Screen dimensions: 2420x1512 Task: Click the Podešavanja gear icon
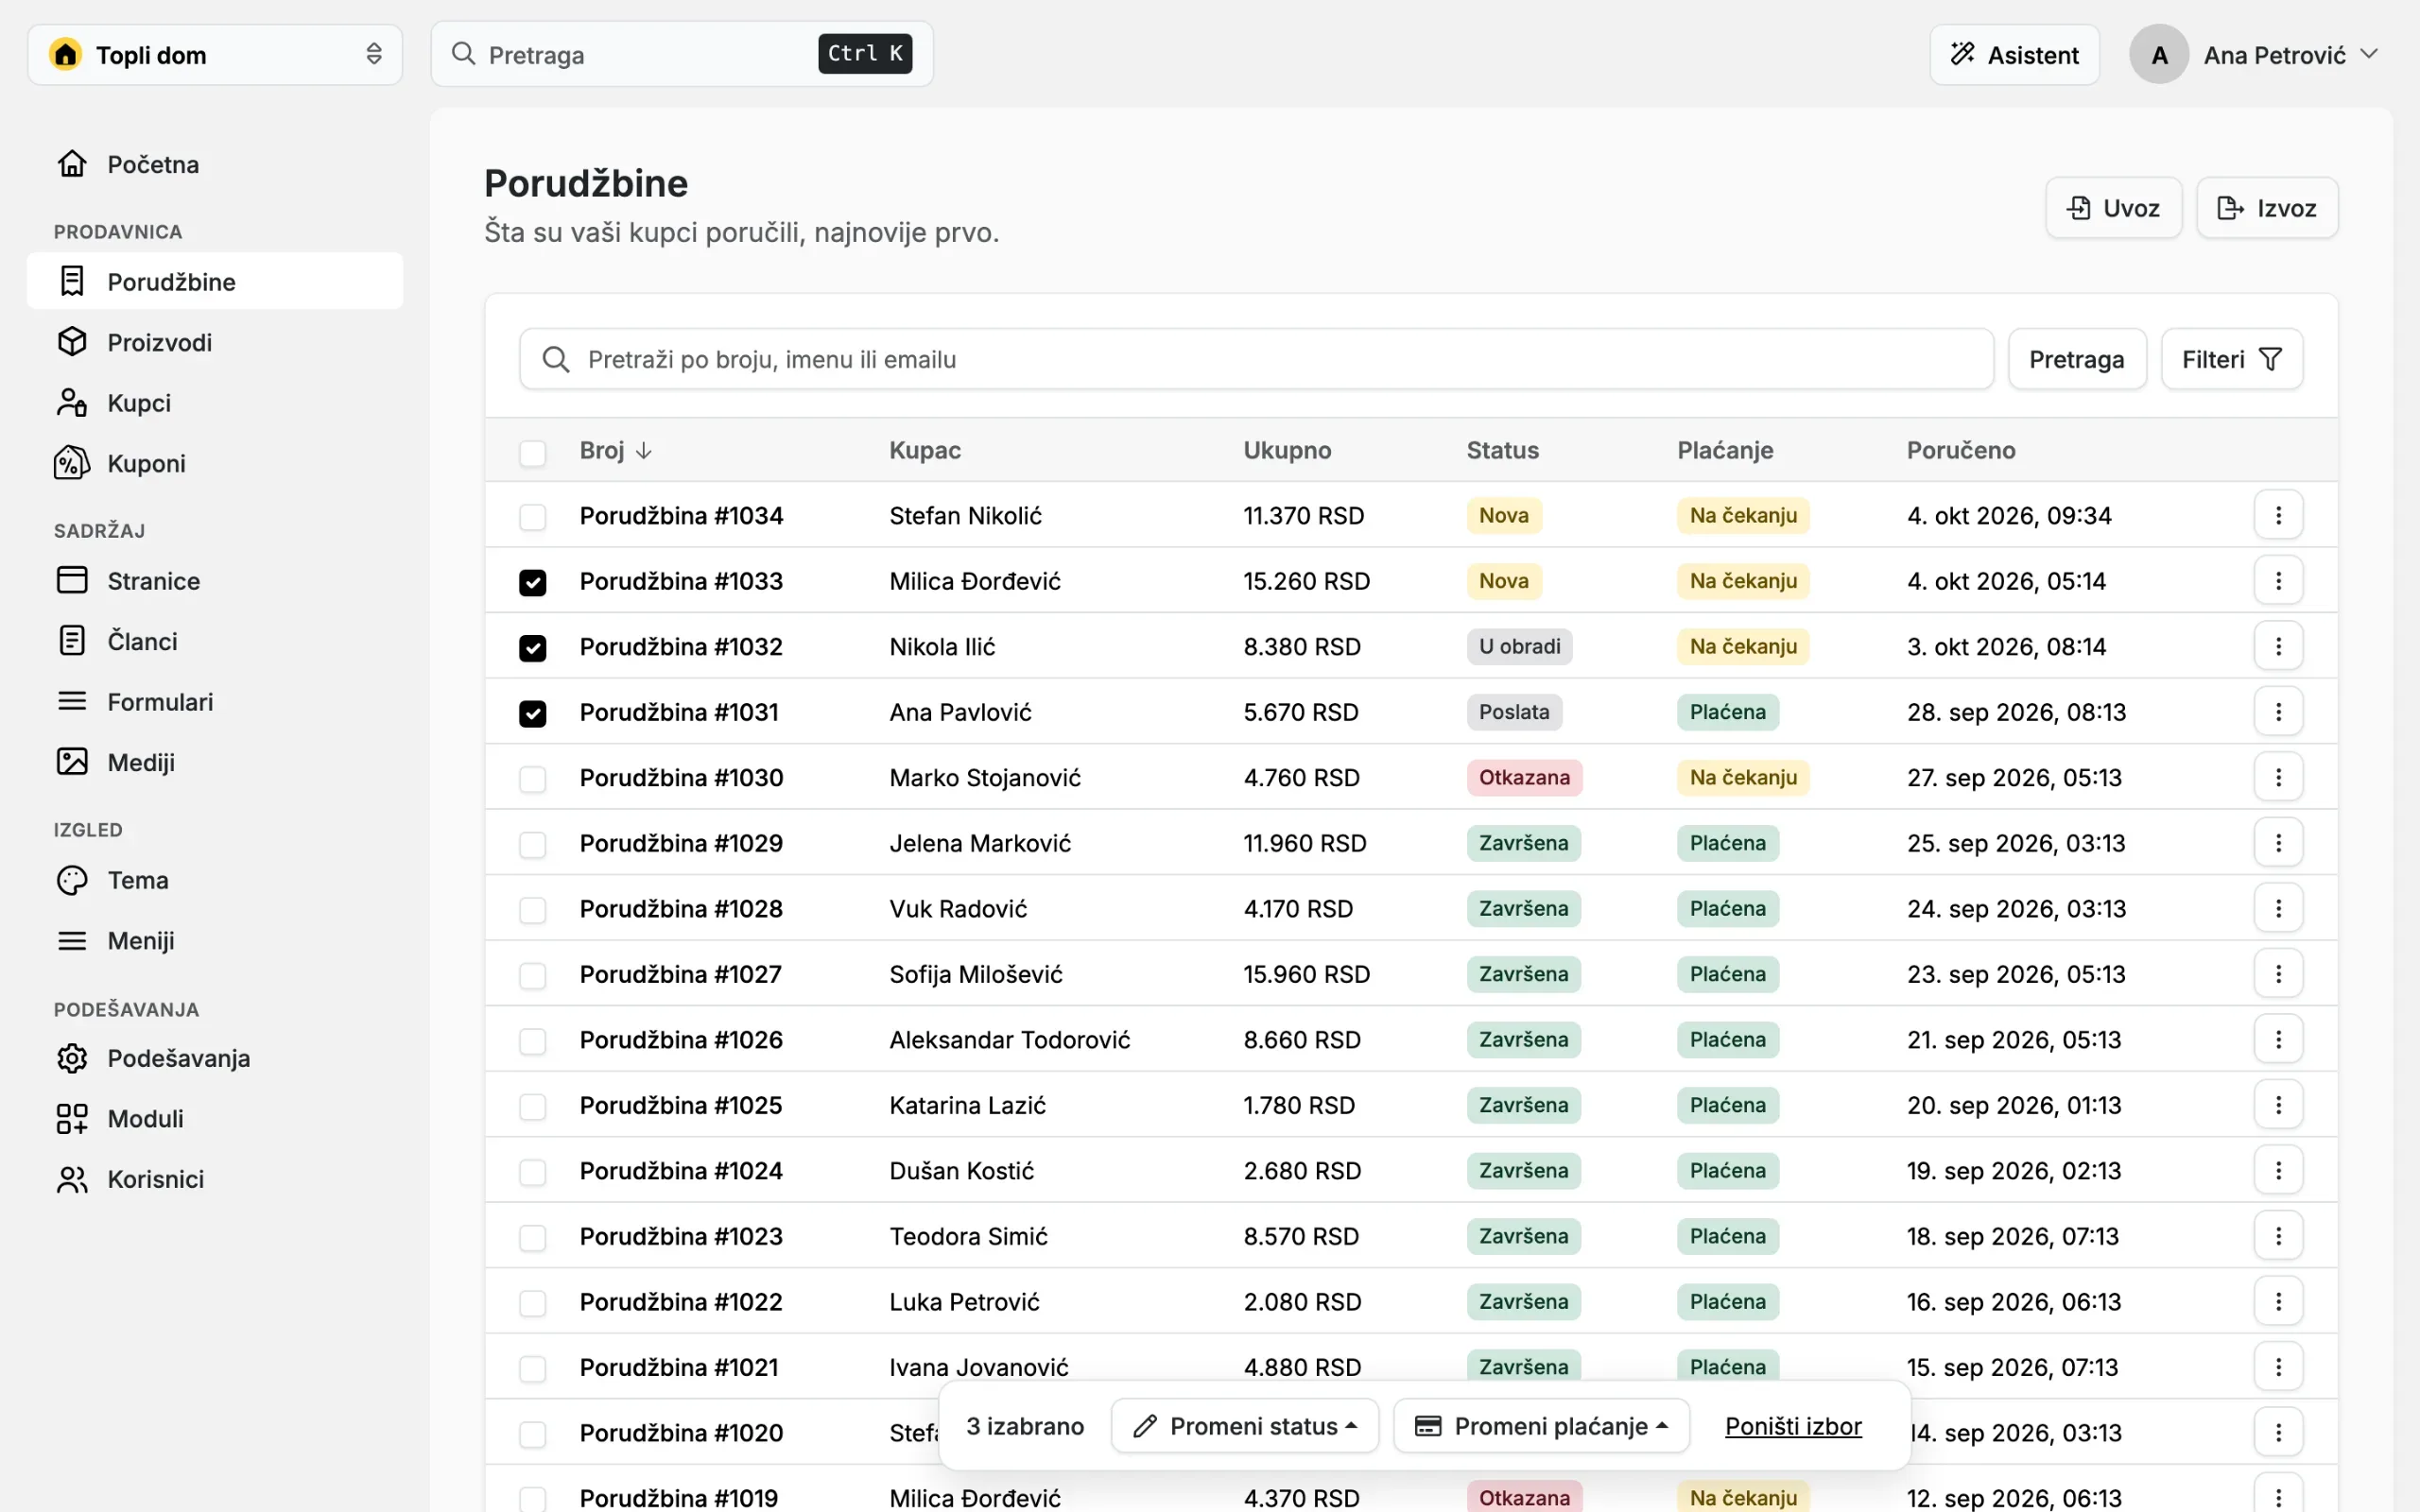point(72,1058)
